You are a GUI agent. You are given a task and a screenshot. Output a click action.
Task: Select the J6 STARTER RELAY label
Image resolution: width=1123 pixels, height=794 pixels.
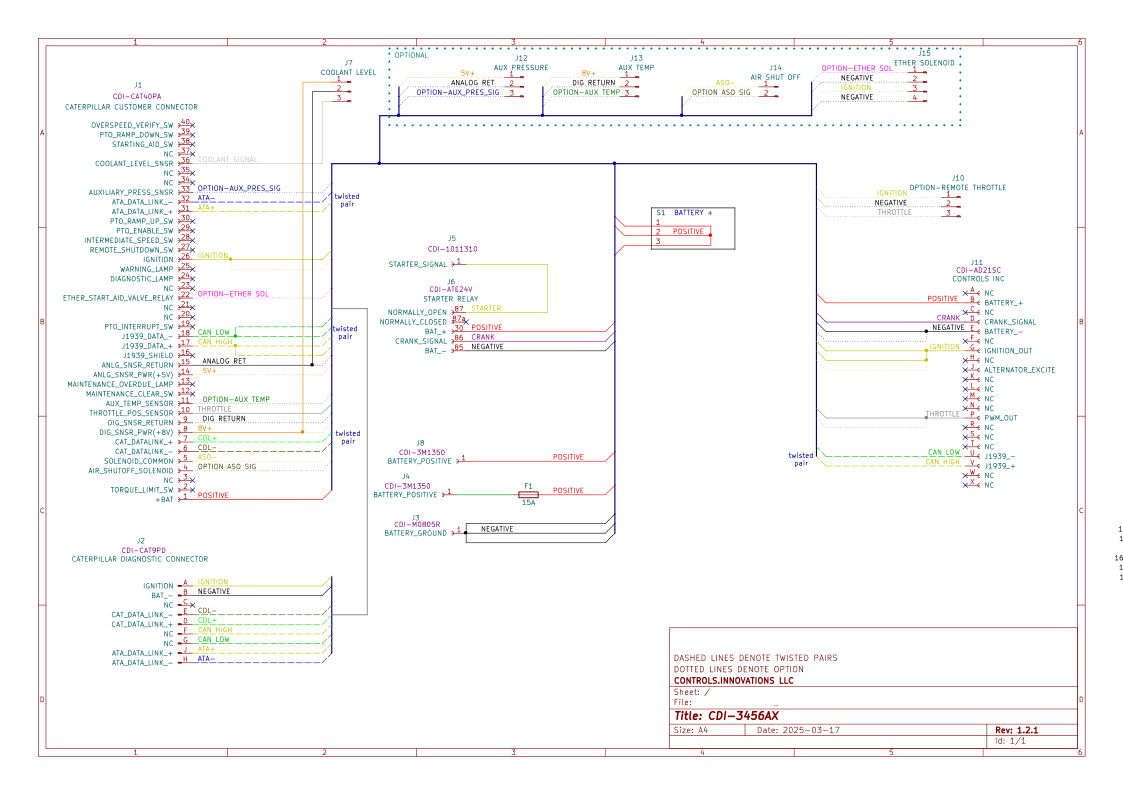[x=451, y=298]
